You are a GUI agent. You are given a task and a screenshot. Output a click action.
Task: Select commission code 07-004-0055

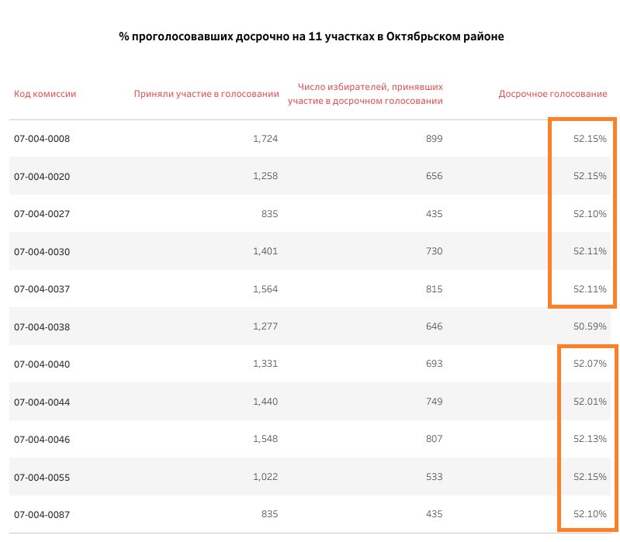42,477
